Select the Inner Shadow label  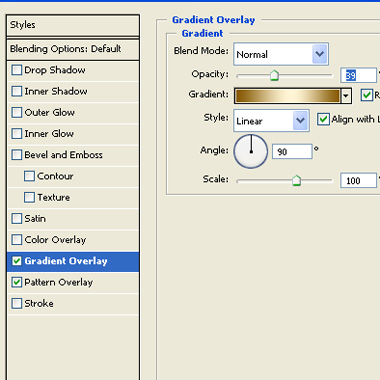pos(56,91)
